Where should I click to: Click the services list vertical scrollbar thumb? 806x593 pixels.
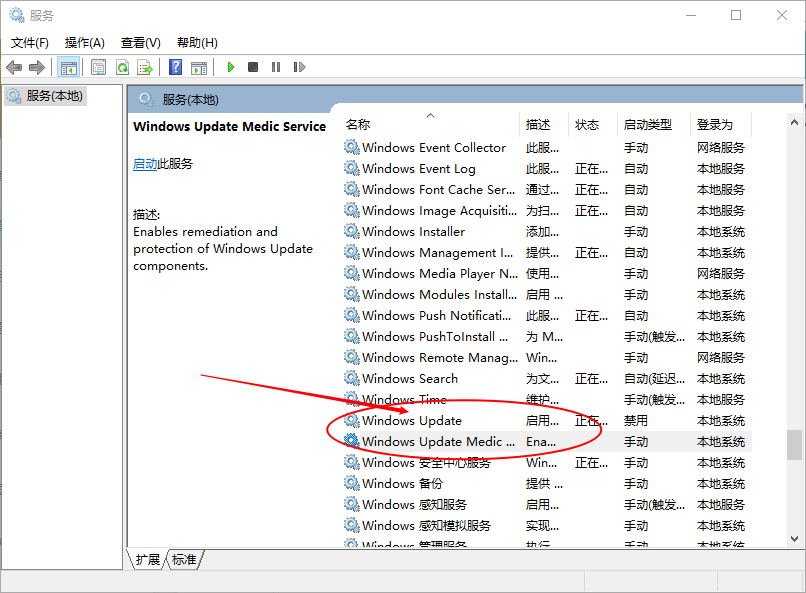tap(794, 445)
